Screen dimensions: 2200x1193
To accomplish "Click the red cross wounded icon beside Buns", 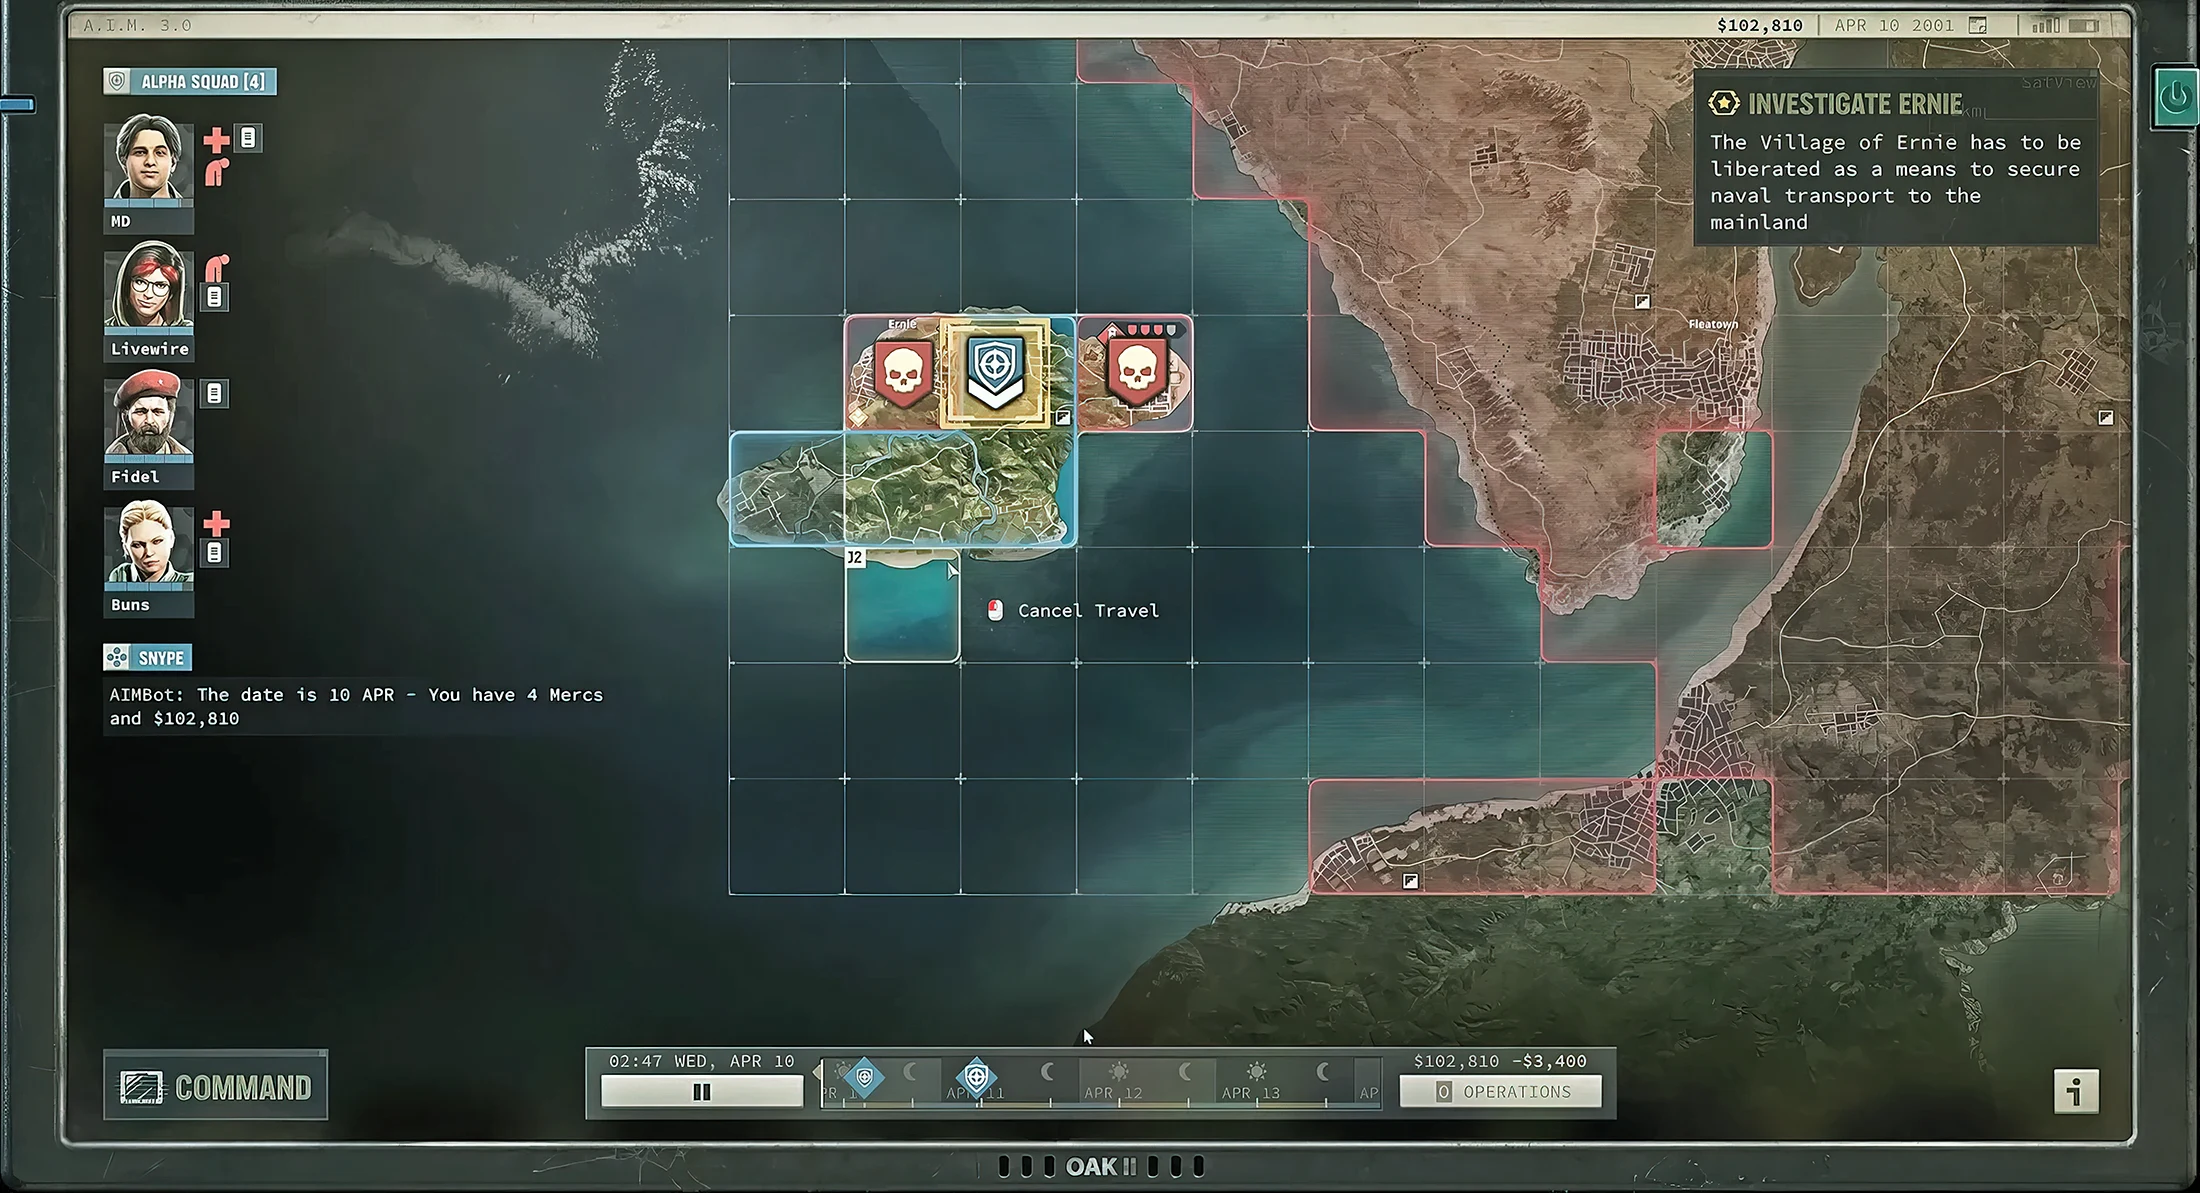I will [216, 523].
